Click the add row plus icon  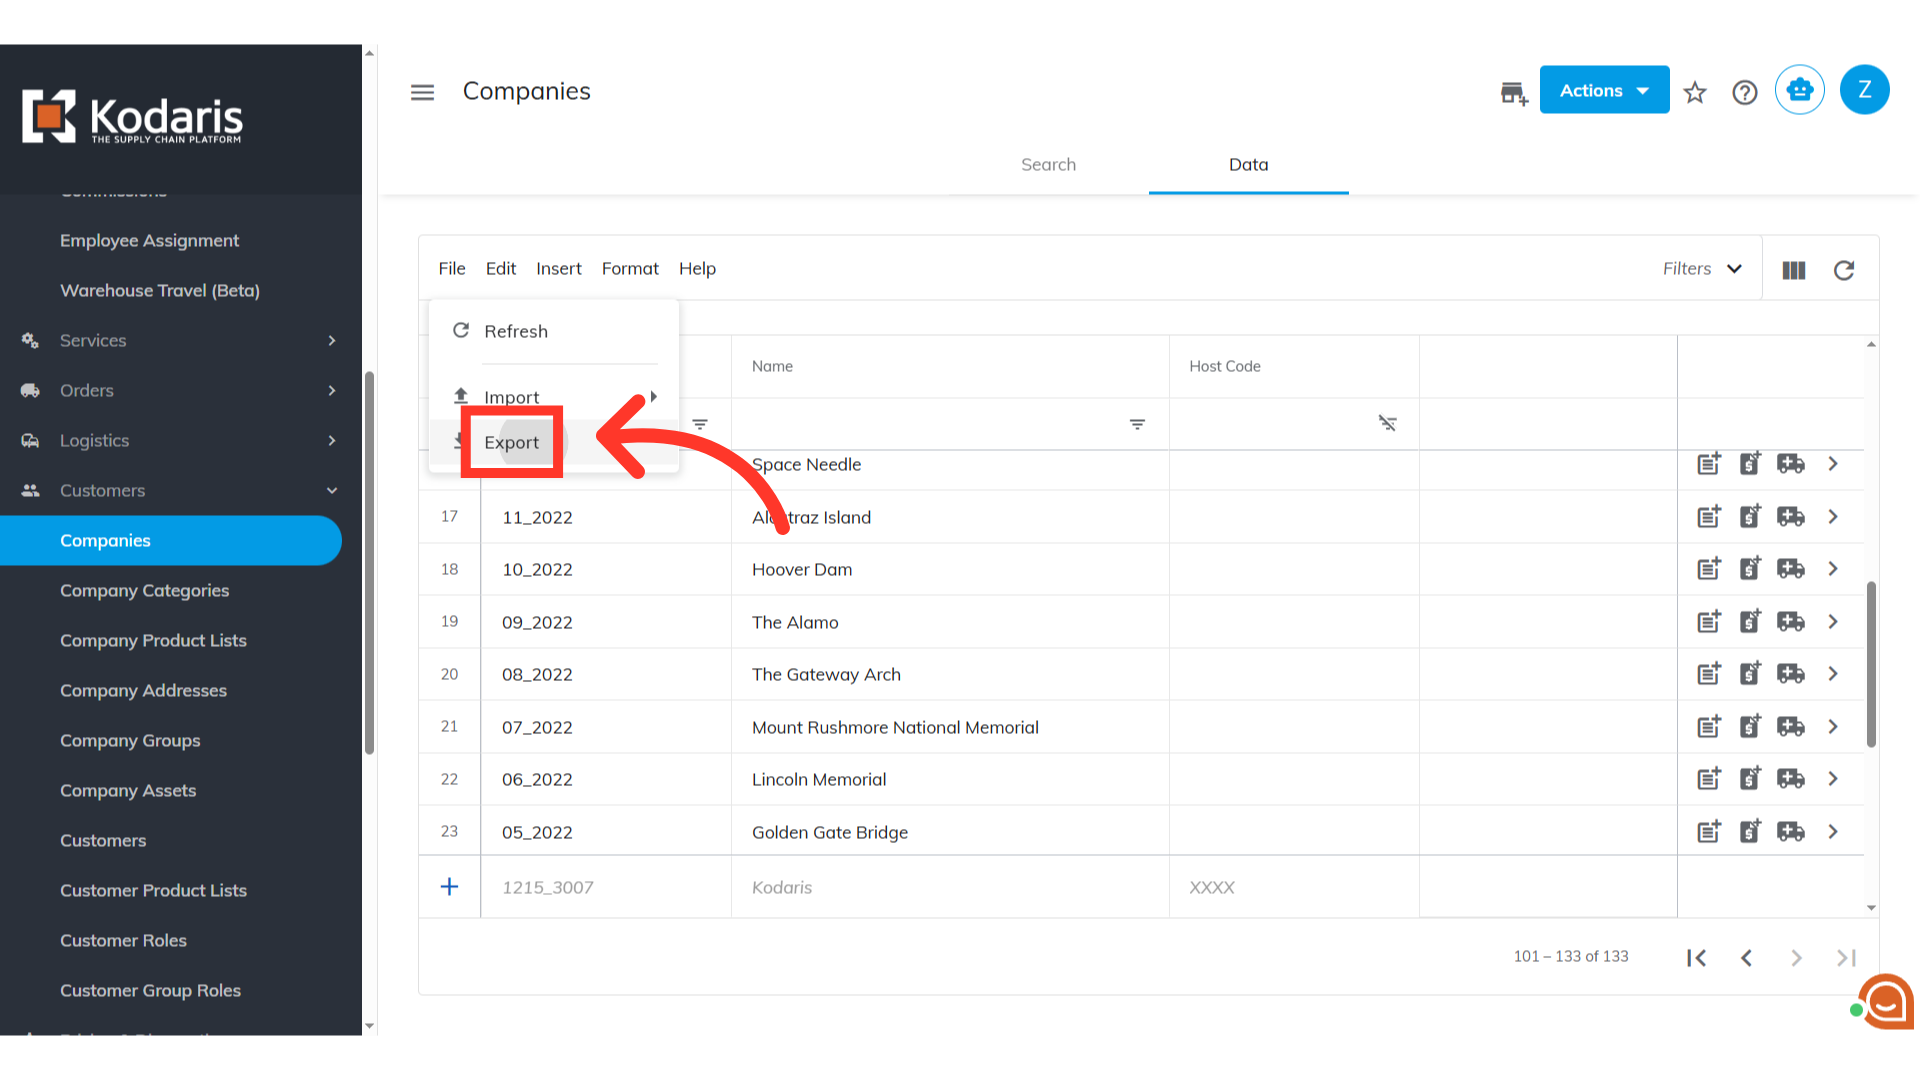tap(450, 887)
